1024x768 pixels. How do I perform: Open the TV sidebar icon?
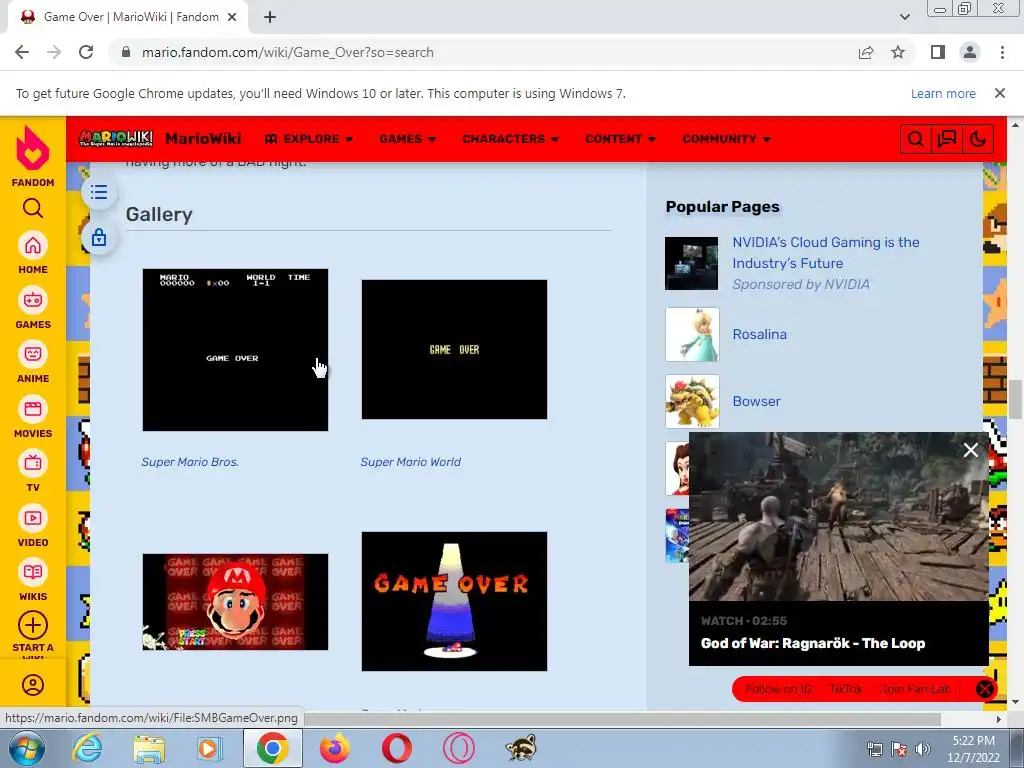pyautogui.click(x=33, y=464)
